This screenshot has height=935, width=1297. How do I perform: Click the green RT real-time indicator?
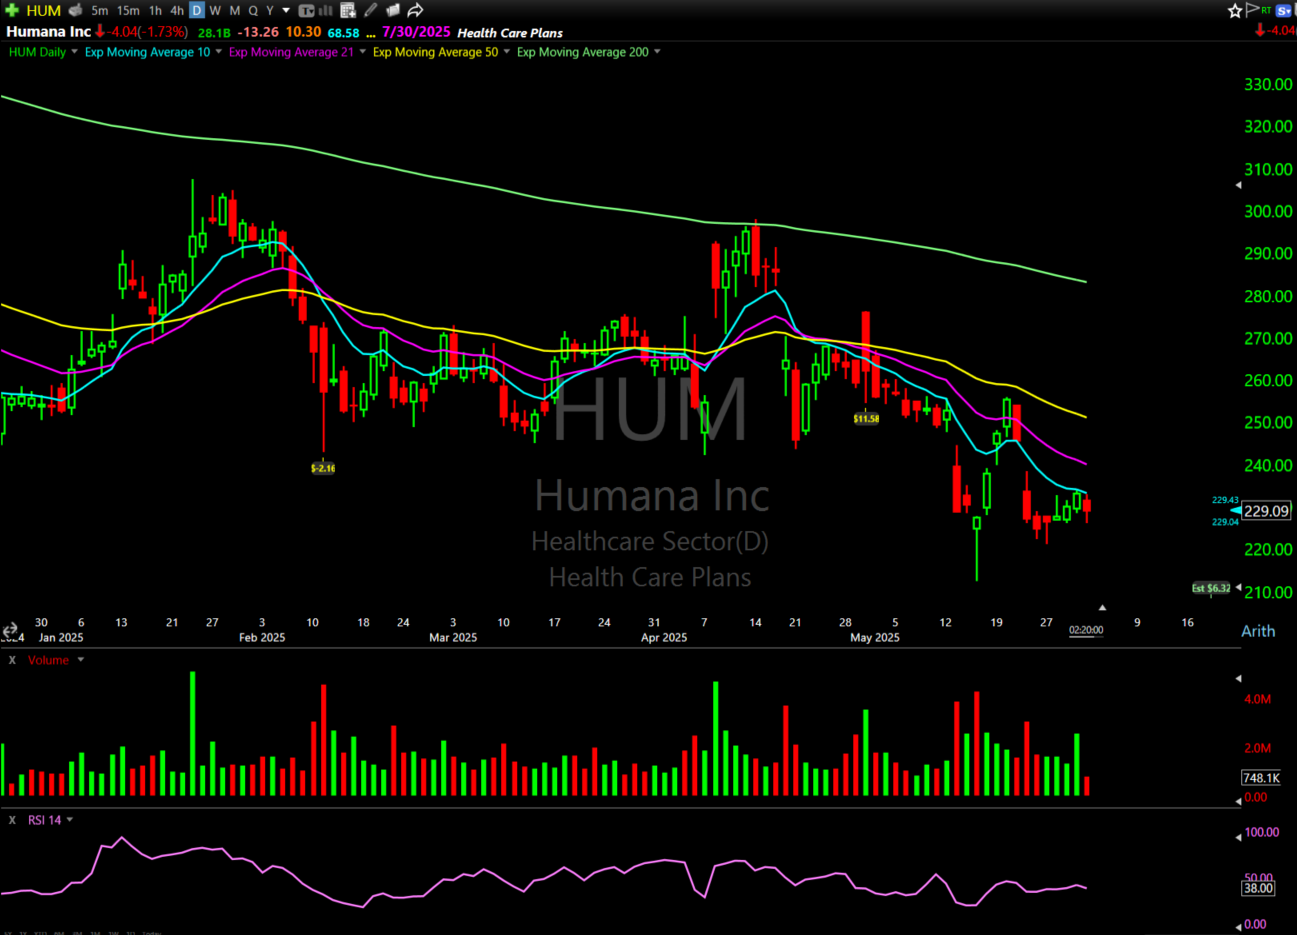pyautogui.click(x=1266, y=10)
